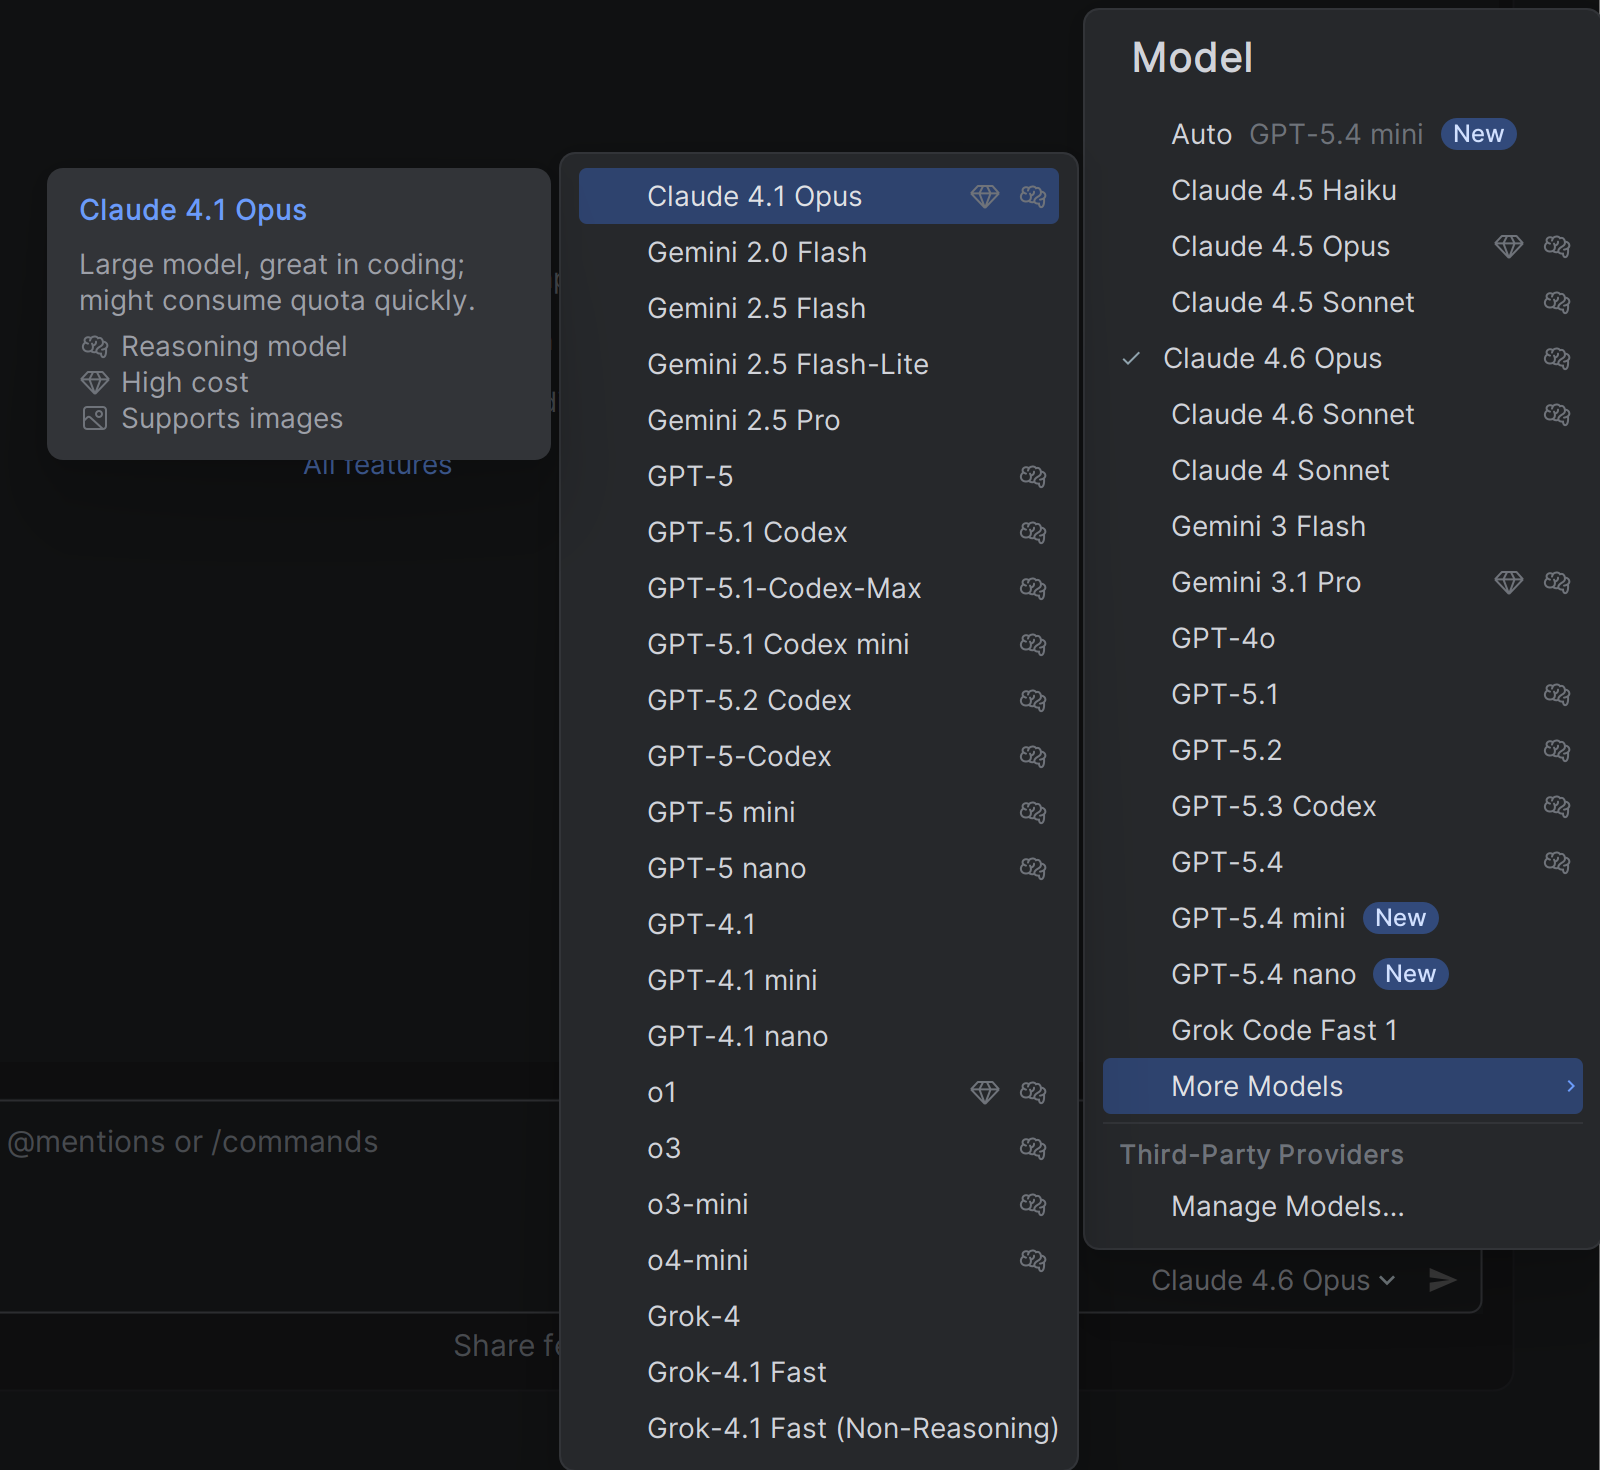
Task: Select Grok-4.1 Fast model
Action: point(819,1372)
